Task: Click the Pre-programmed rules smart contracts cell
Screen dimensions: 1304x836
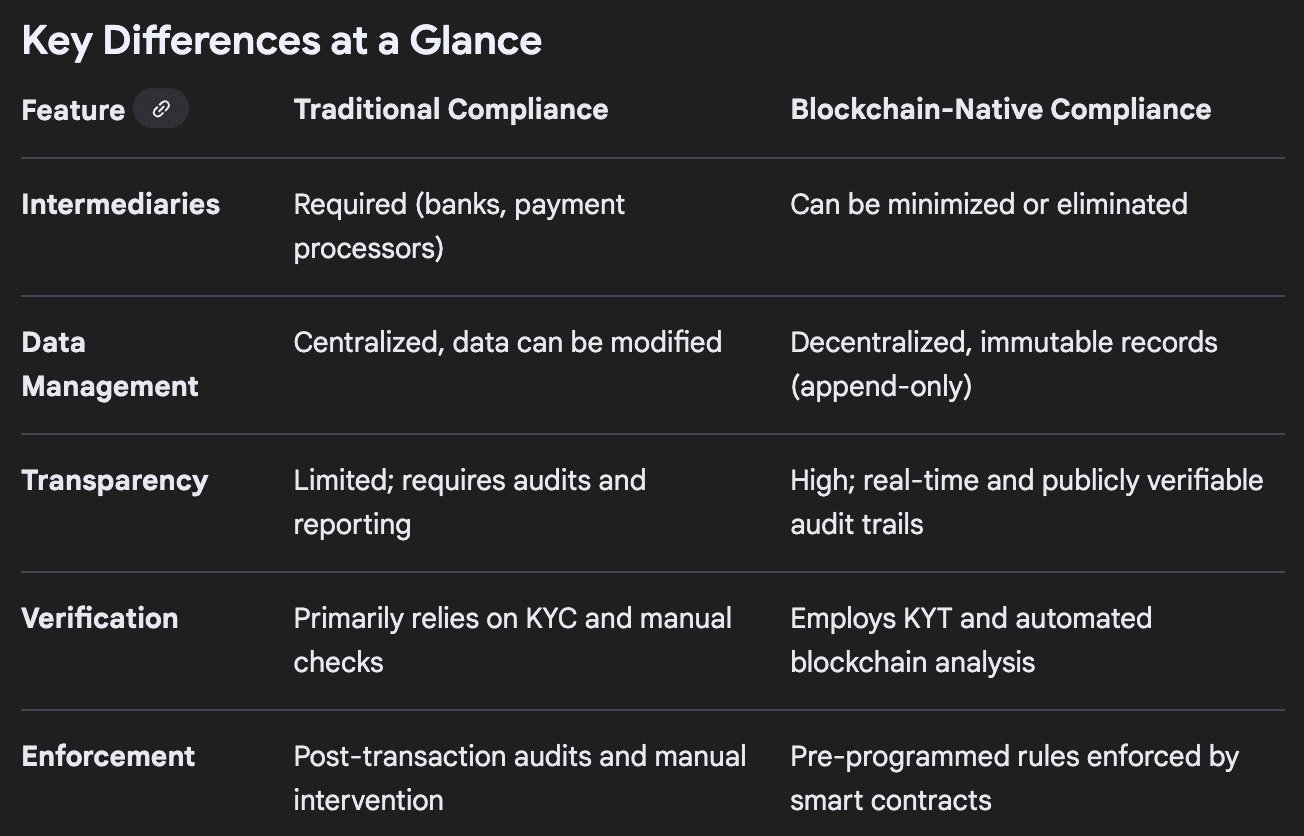Action: (1014, 778)
